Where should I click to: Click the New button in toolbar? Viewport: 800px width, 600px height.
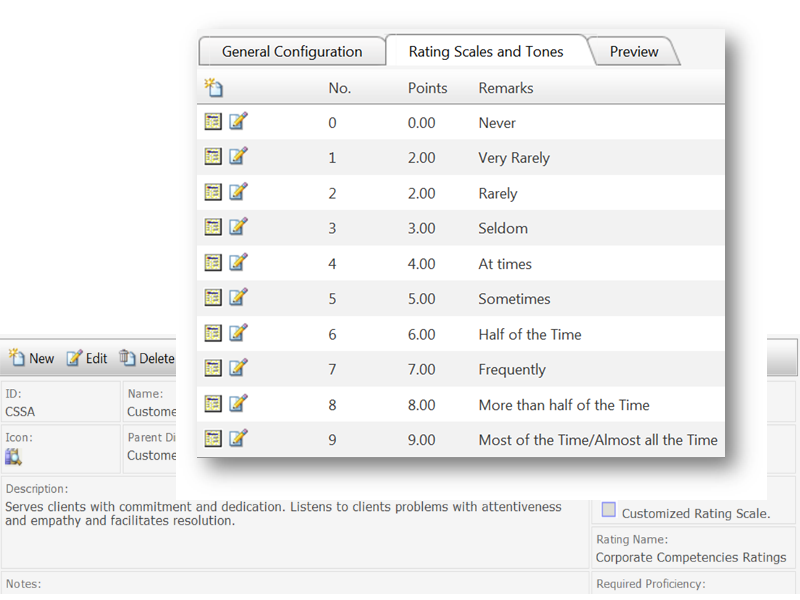coord(32,358)
